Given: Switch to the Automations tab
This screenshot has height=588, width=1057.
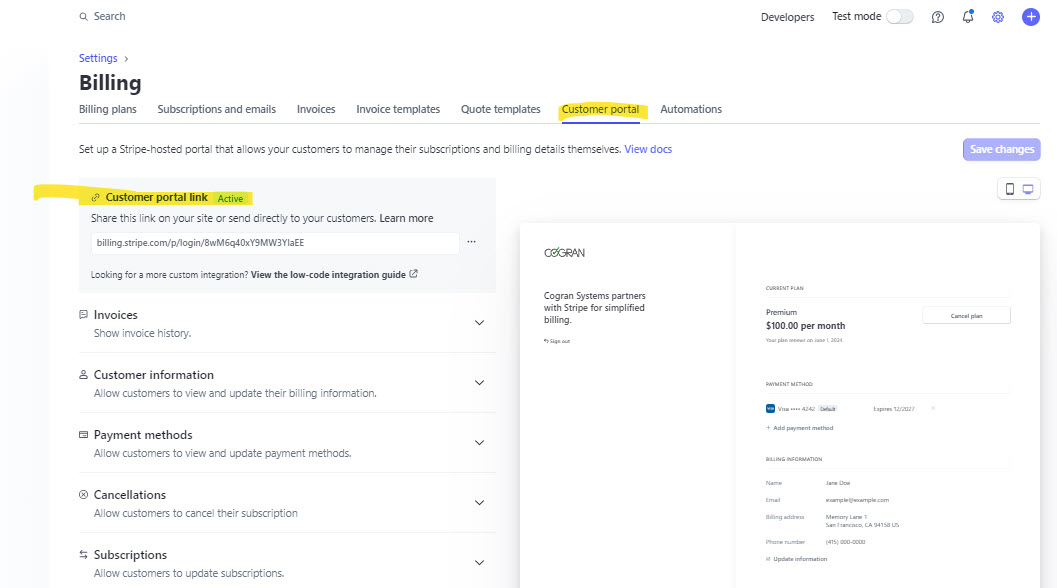Looking at the screenshot, I should coord(690,109).
